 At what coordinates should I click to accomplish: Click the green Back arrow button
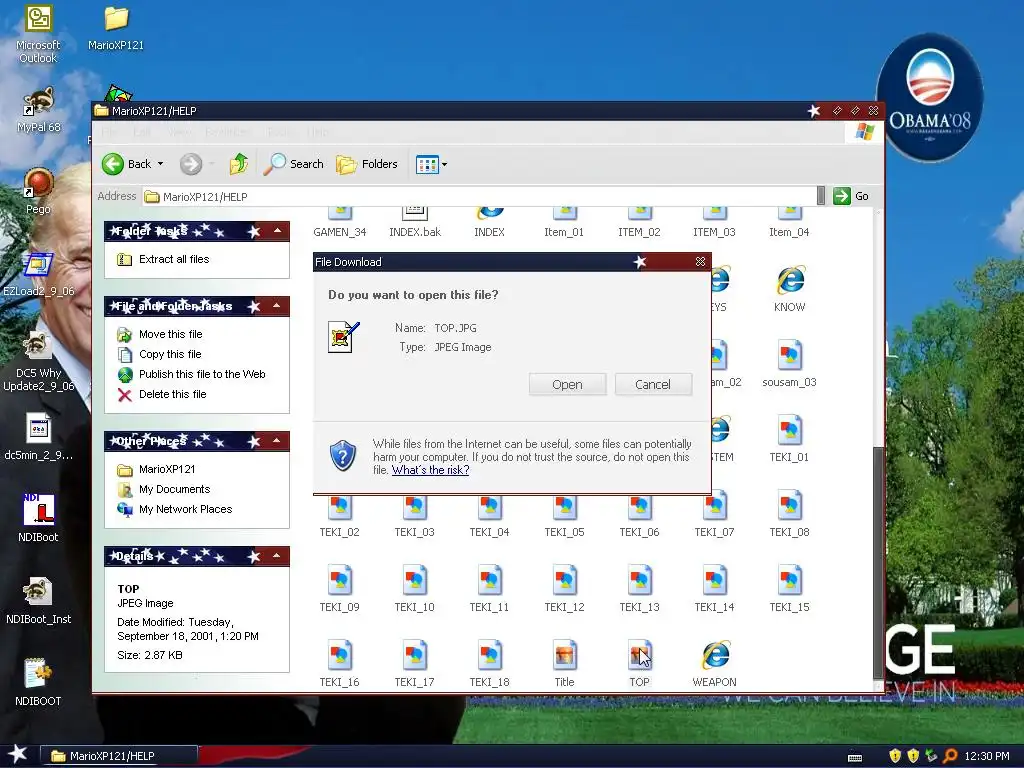click(113, 164)
